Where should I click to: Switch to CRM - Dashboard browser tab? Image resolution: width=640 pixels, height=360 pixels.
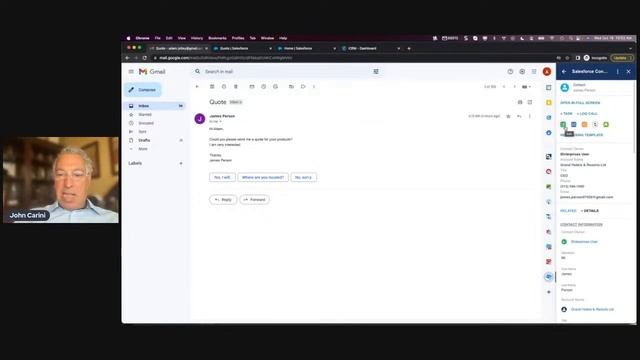(371, 48)
